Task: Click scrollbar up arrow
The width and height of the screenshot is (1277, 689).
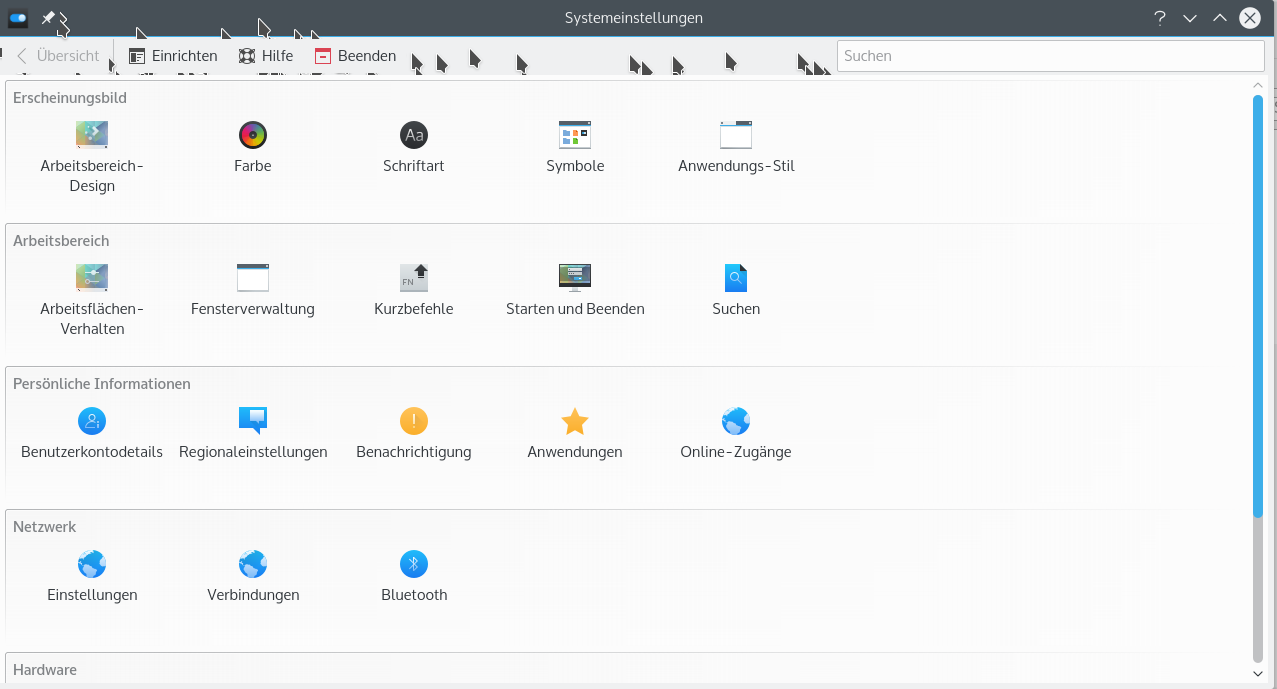Action: [x=1258, y=87]
